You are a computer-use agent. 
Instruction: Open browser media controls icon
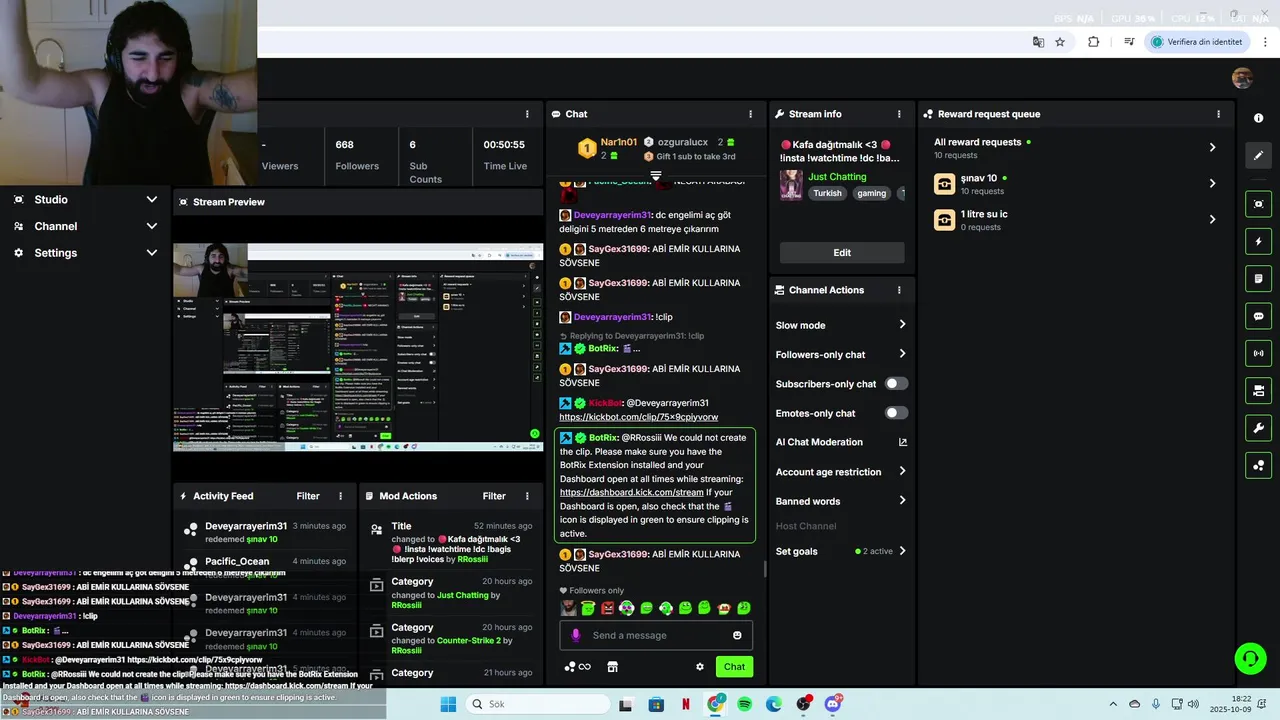[1129, 42]
